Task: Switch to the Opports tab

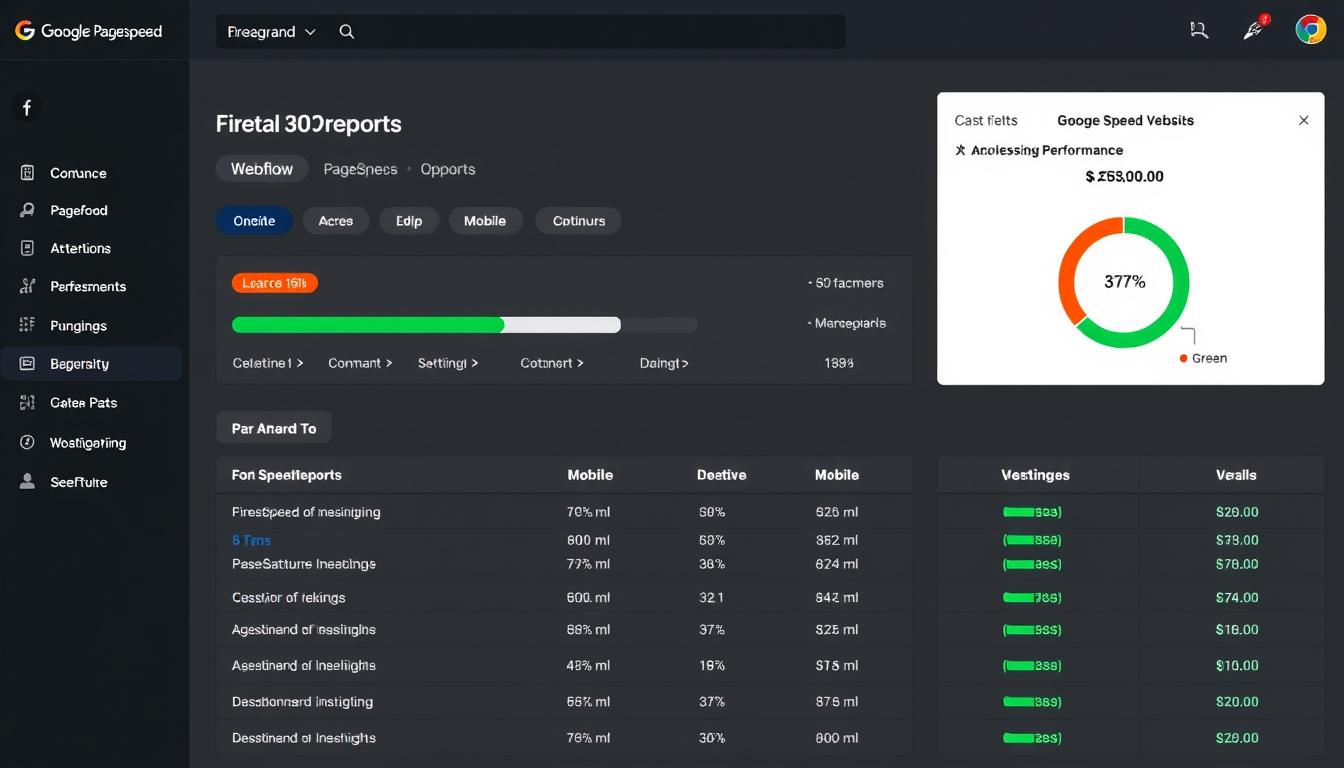Action: pos(448,169)
